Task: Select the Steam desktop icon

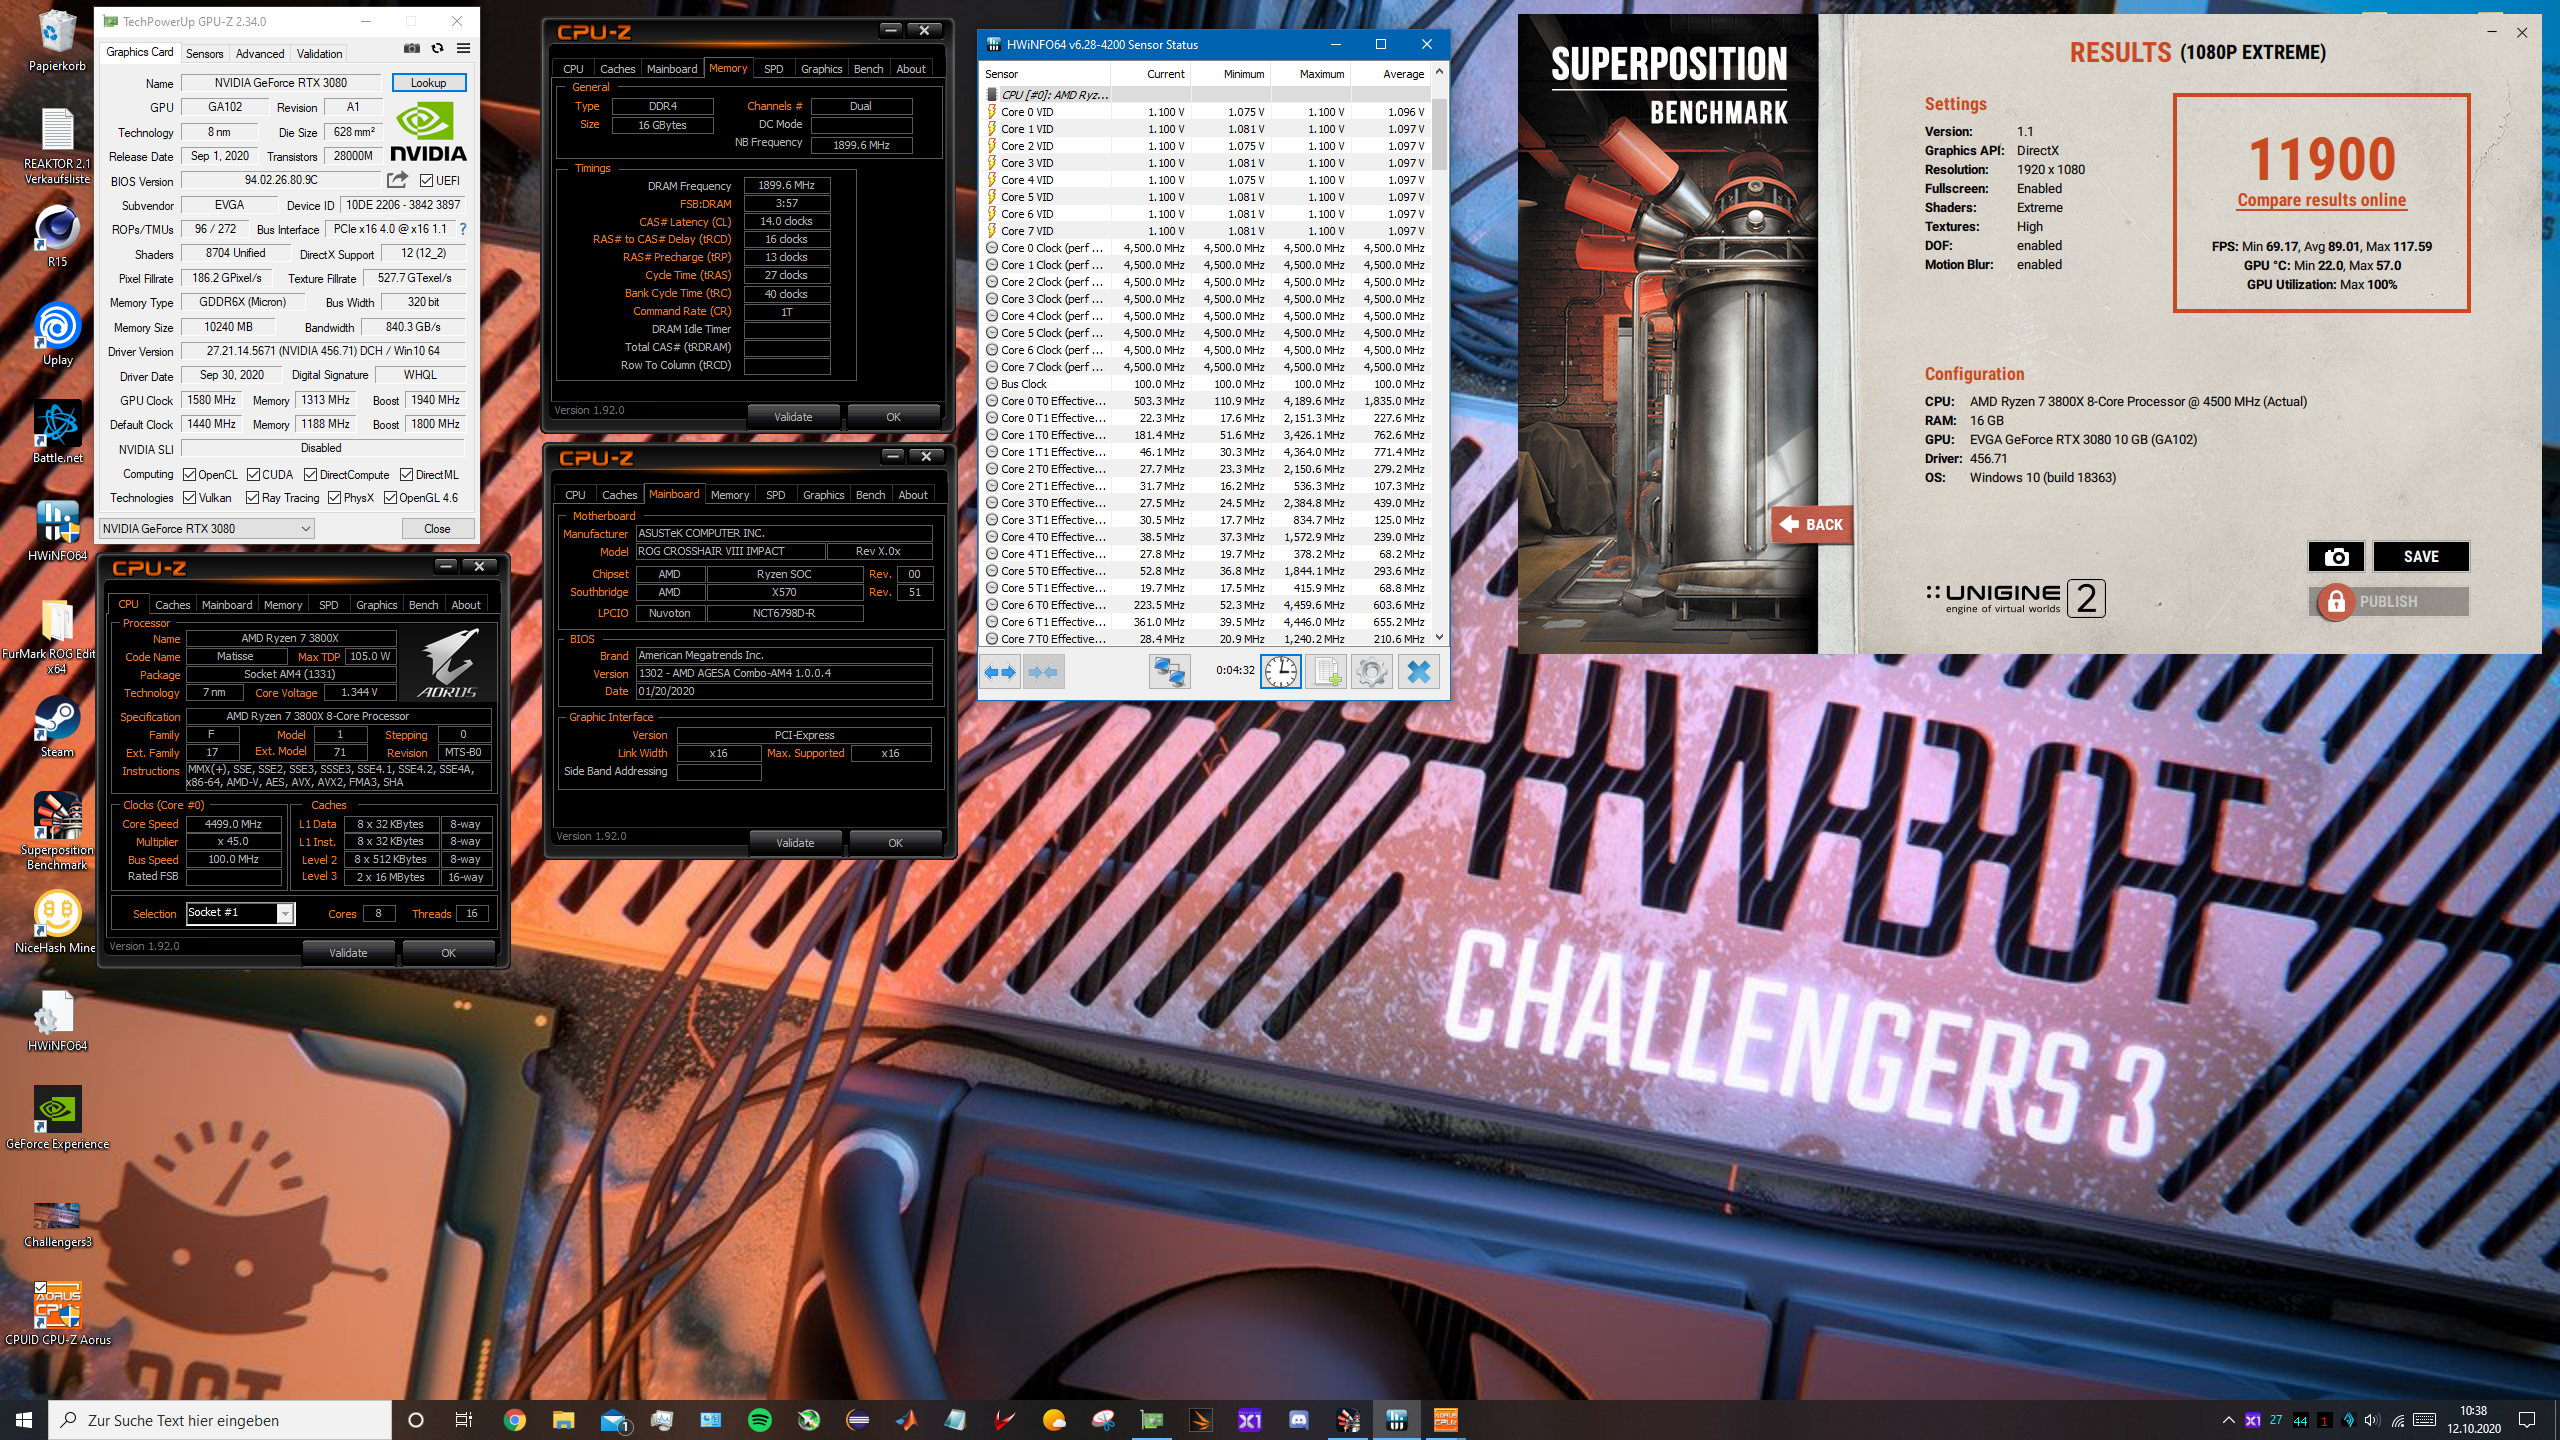Action: tap(57, 727)
